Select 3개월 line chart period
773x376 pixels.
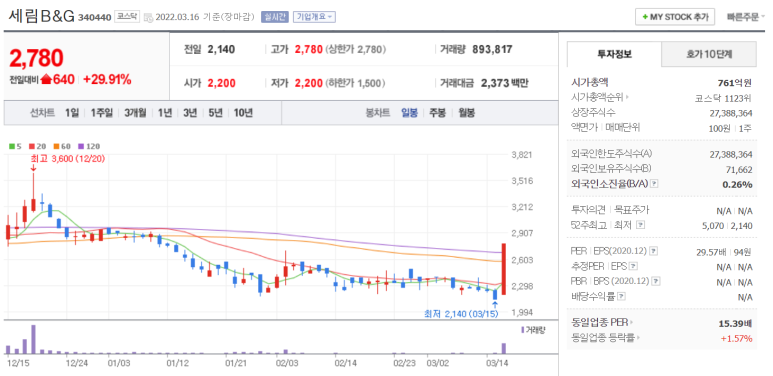tap(135, 113)
